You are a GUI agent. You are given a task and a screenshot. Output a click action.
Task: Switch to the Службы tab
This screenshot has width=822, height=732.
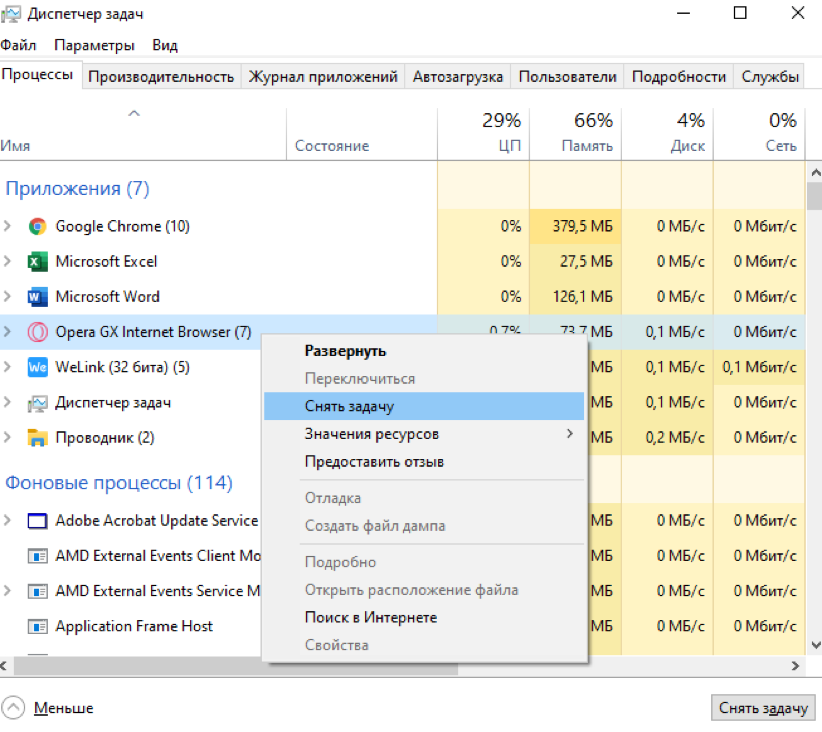coord(770,77)
